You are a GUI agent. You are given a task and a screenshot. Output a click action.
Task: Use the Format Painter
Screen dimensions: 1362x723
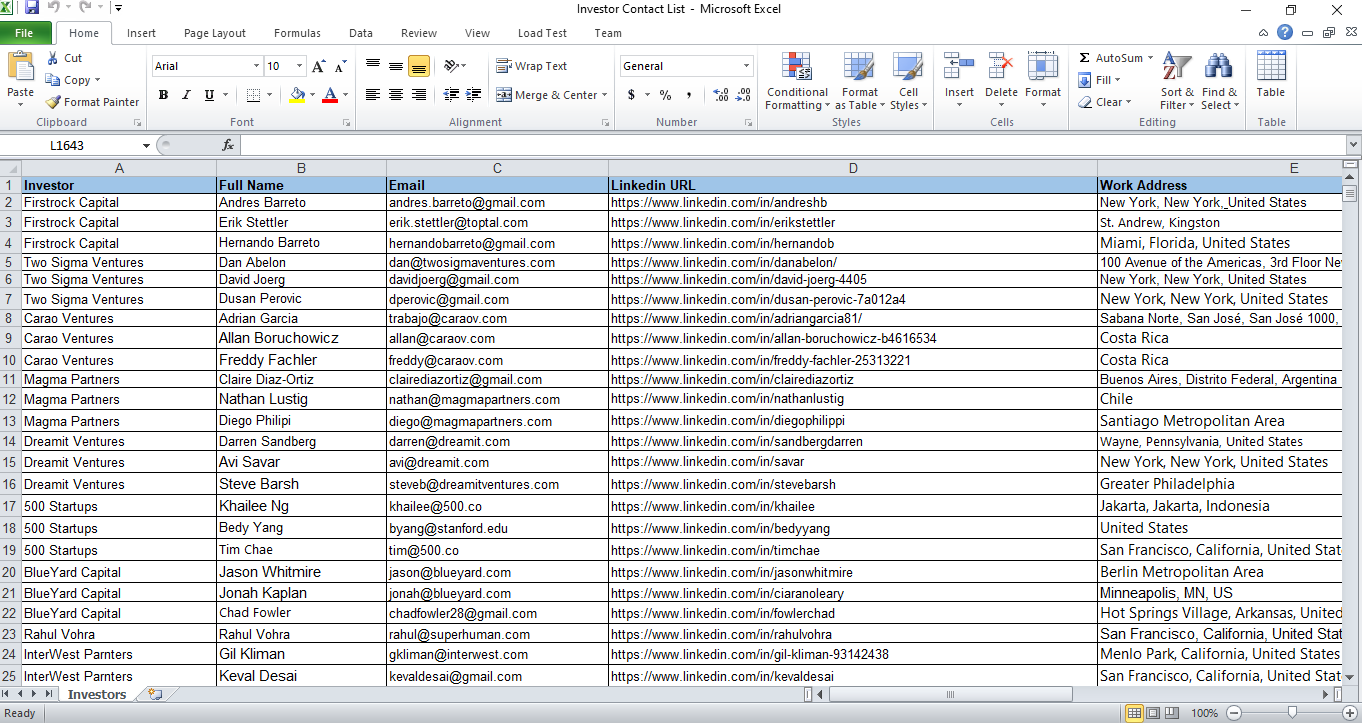pyautogui.click(x=92, y=101)
